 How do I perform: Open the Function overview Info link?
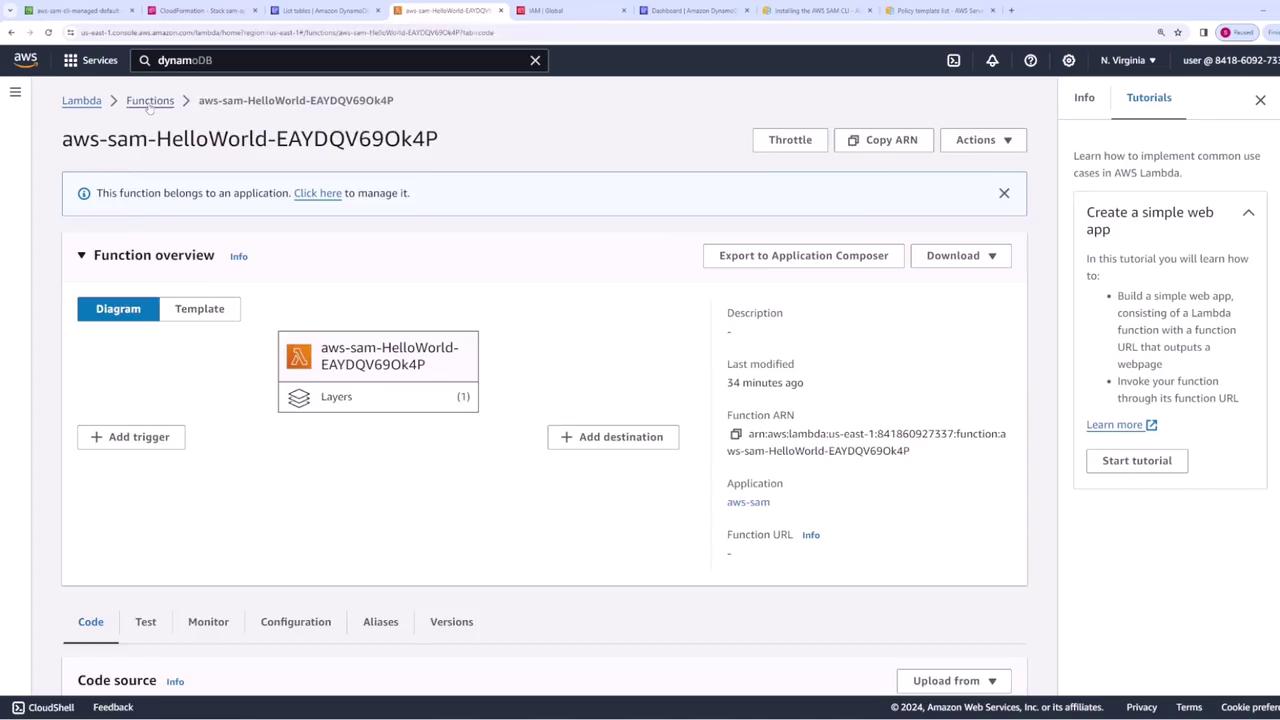239,256
